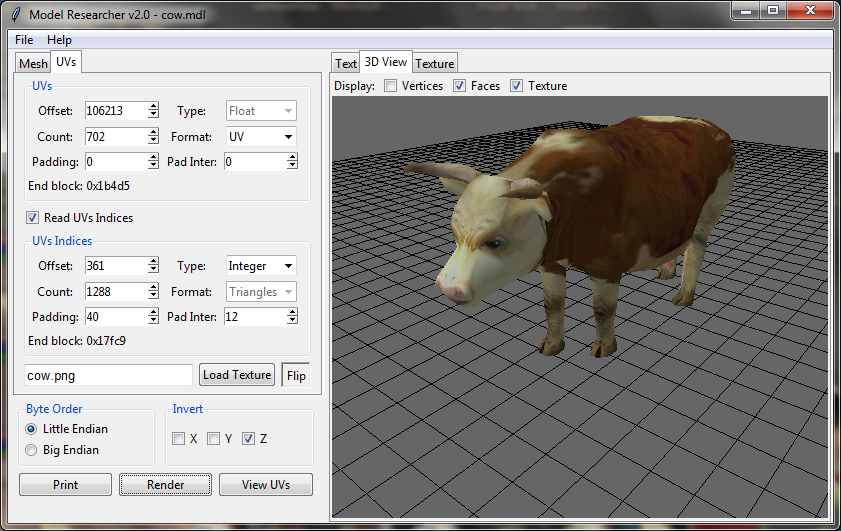Uncheck Read UVs Indices
The image size is (841, 531).
(x=32, y=217)
